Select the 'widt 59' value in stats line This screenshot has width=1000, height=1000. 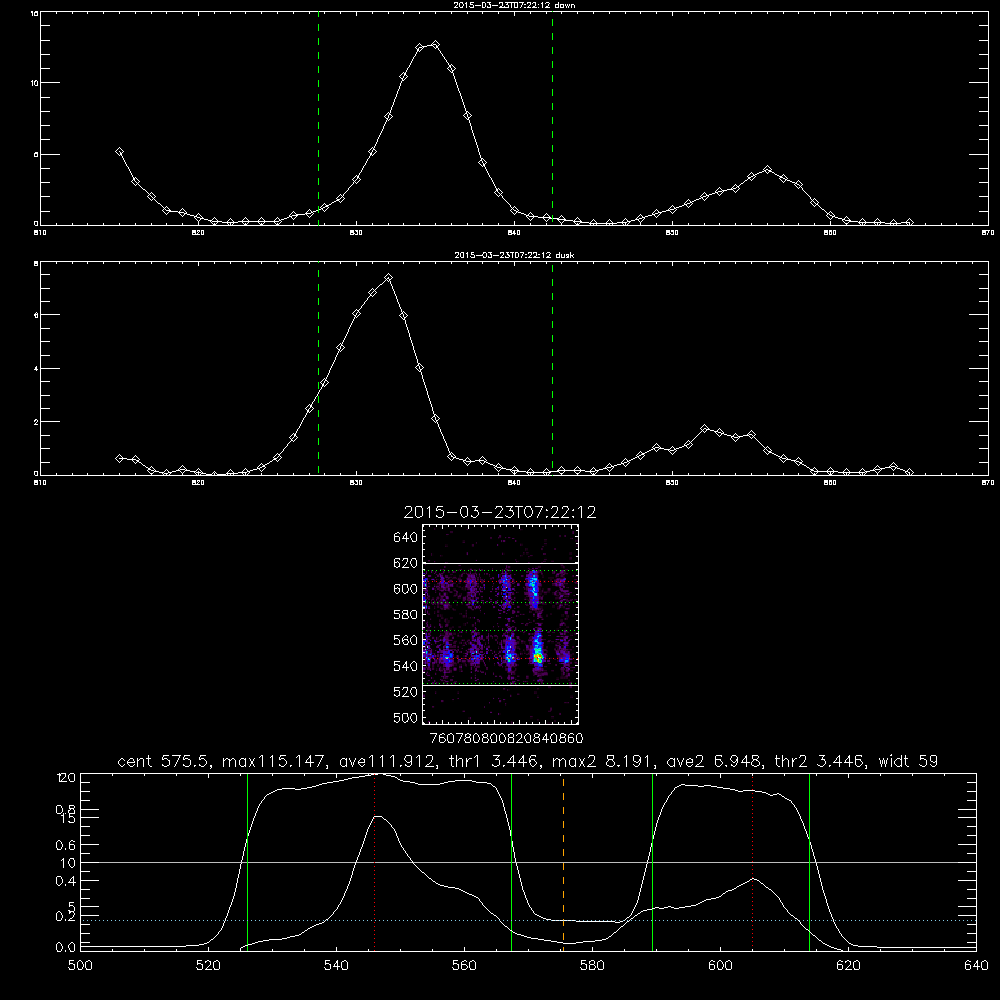(908, 761)
